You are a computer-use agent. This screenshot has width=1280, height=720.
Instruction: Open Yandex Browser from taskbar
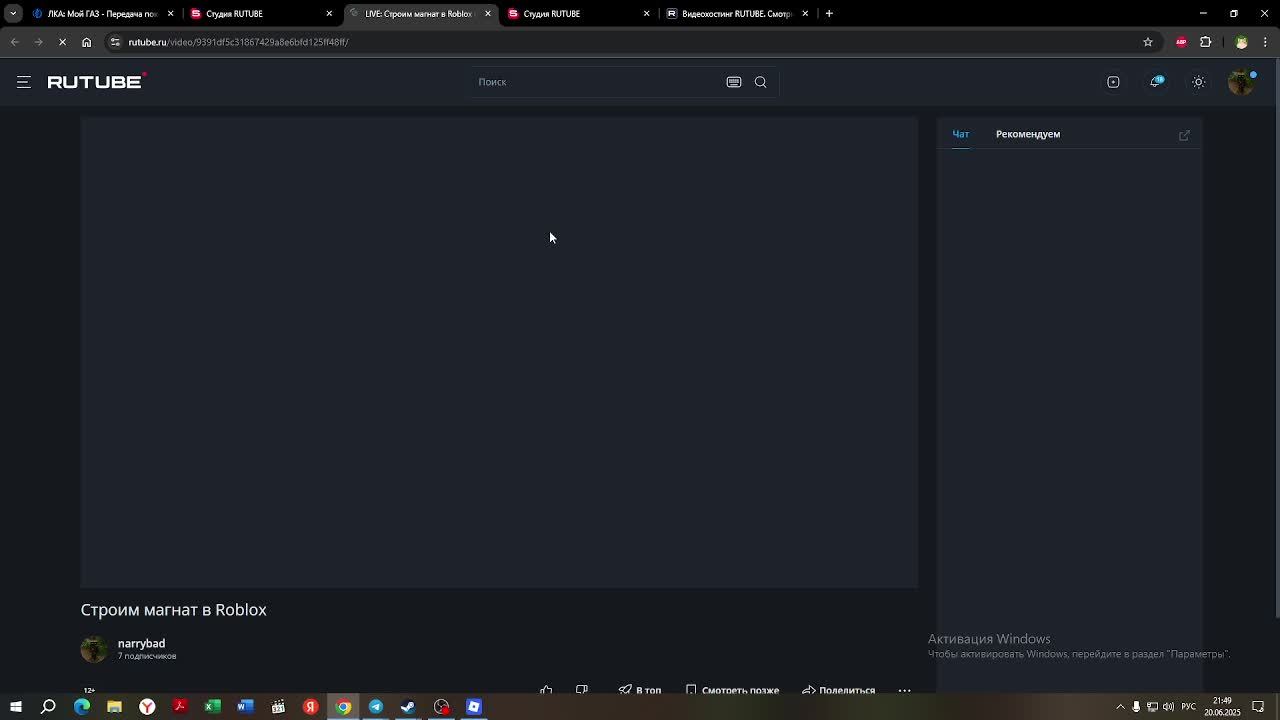[x=147, y=707]
